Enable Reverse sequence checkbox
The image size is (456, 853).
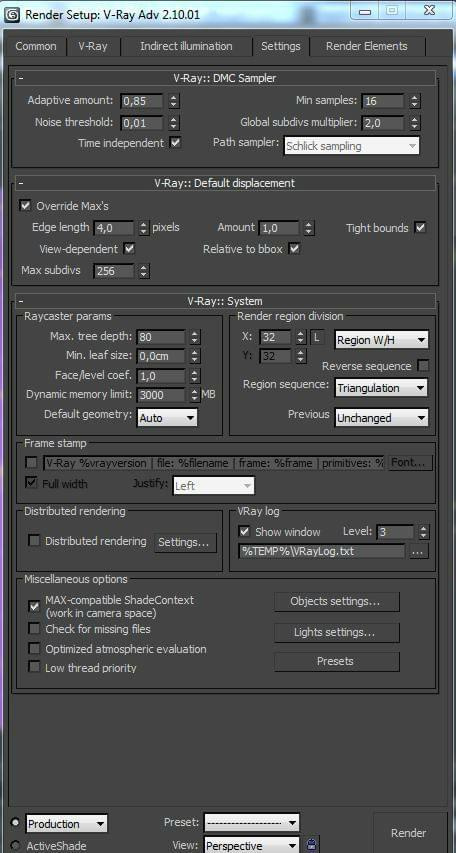[423, 366]
